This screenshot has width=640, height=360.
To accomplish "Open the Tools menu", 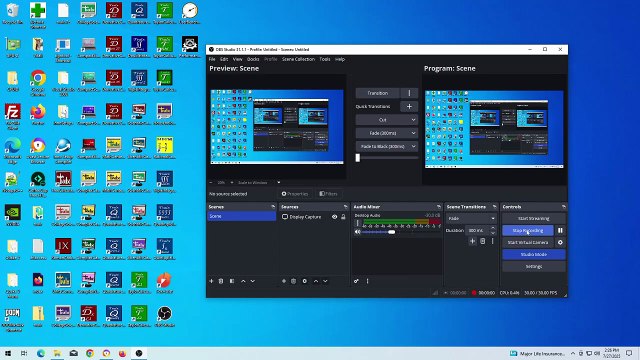I will [325, 59].
